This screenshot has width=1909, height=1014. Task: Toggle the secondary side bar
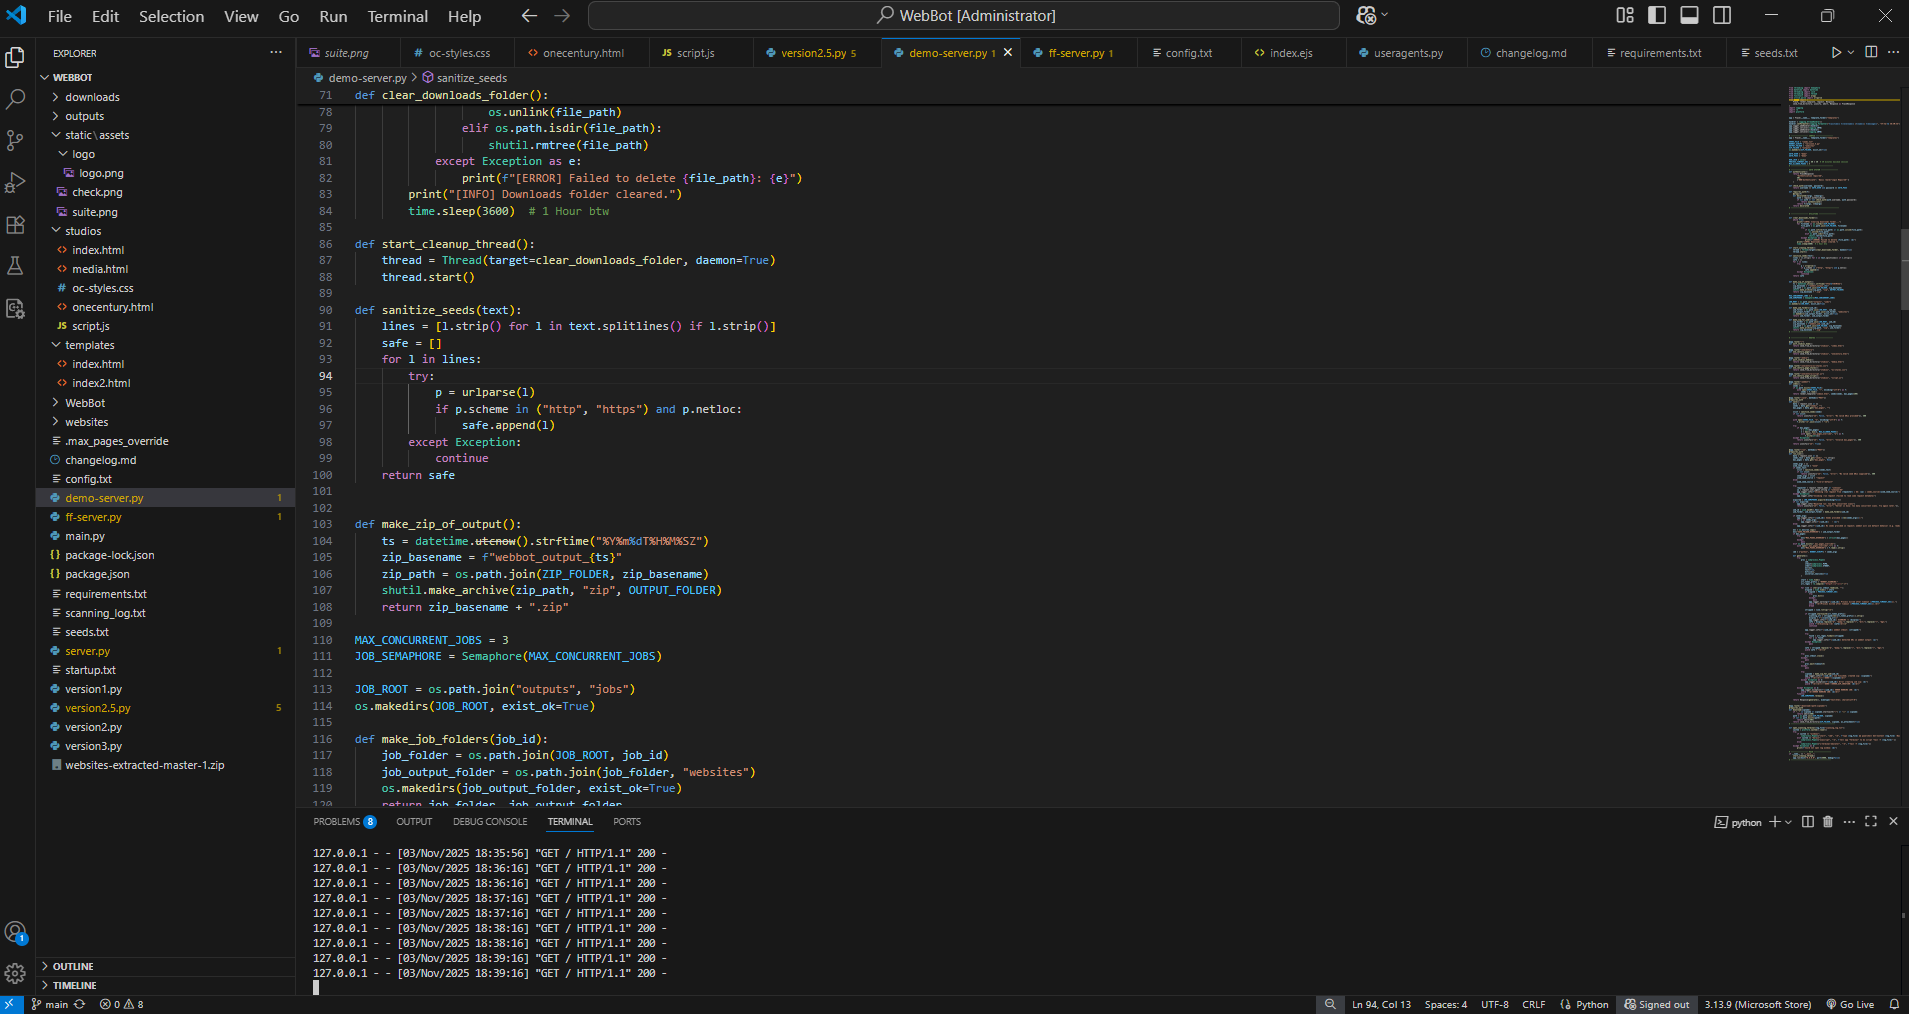(x=1722, y=16)
